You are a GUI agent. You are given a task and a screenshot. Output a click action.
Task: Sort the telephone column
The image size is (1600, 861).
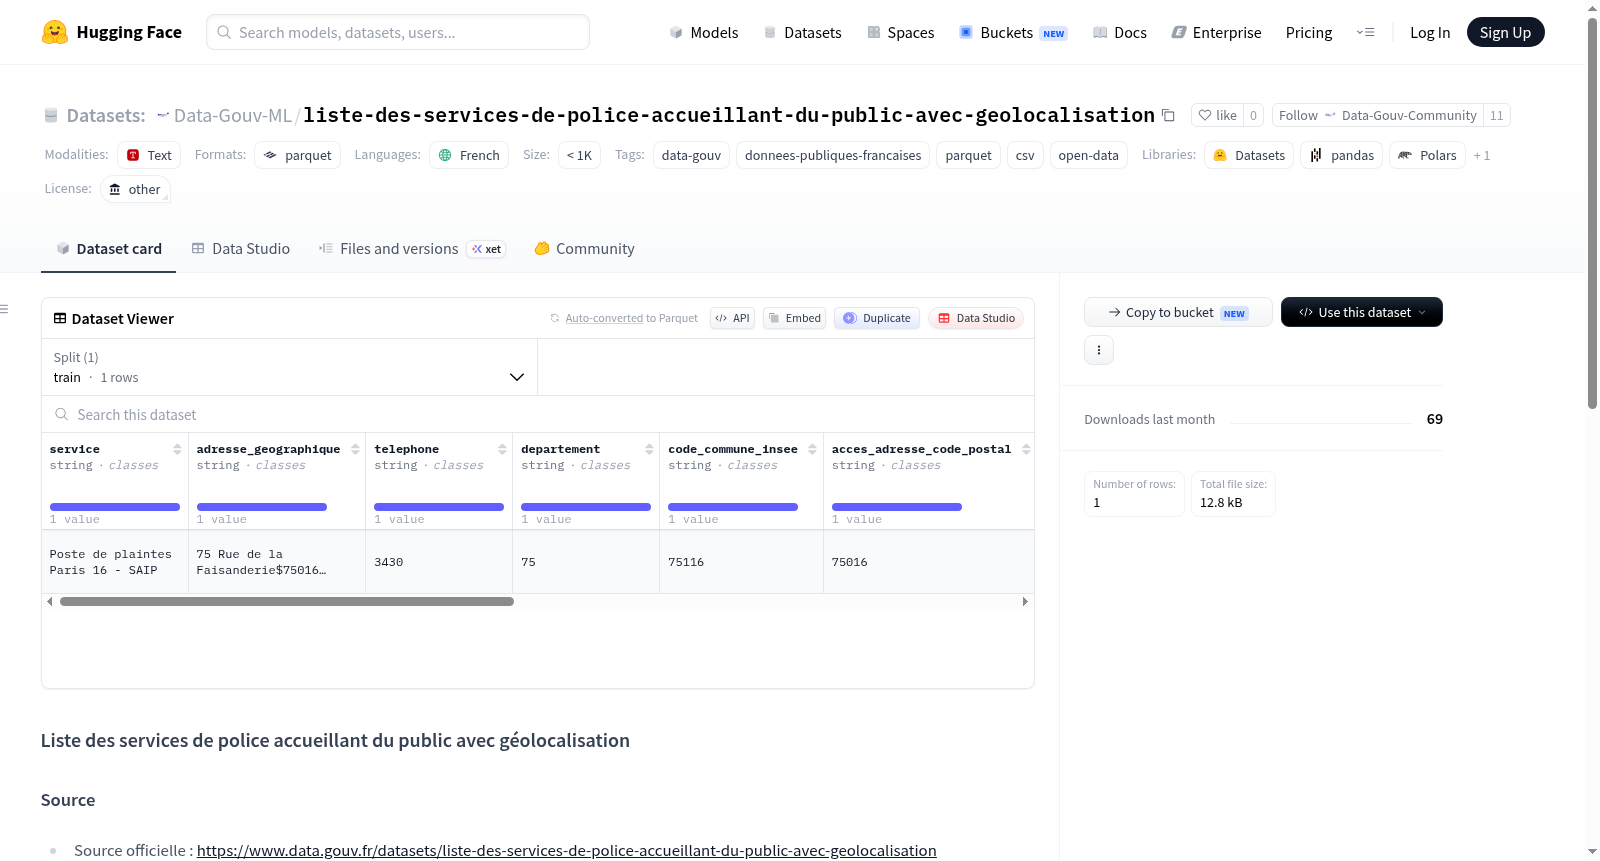(x=502, y=449)
